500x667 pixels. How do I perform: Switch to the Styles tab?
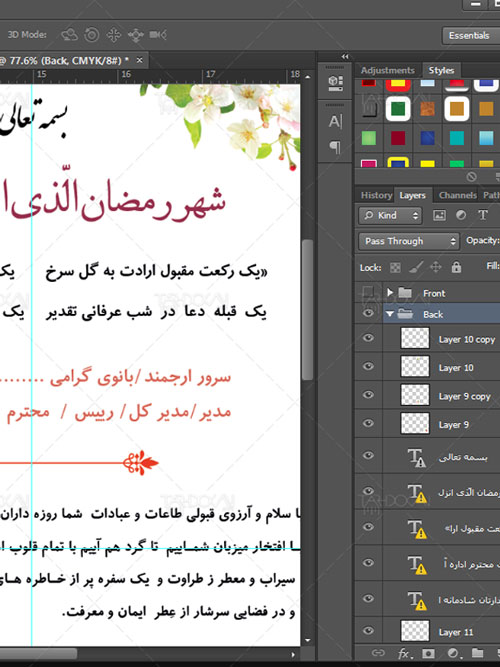click(441, 70)
